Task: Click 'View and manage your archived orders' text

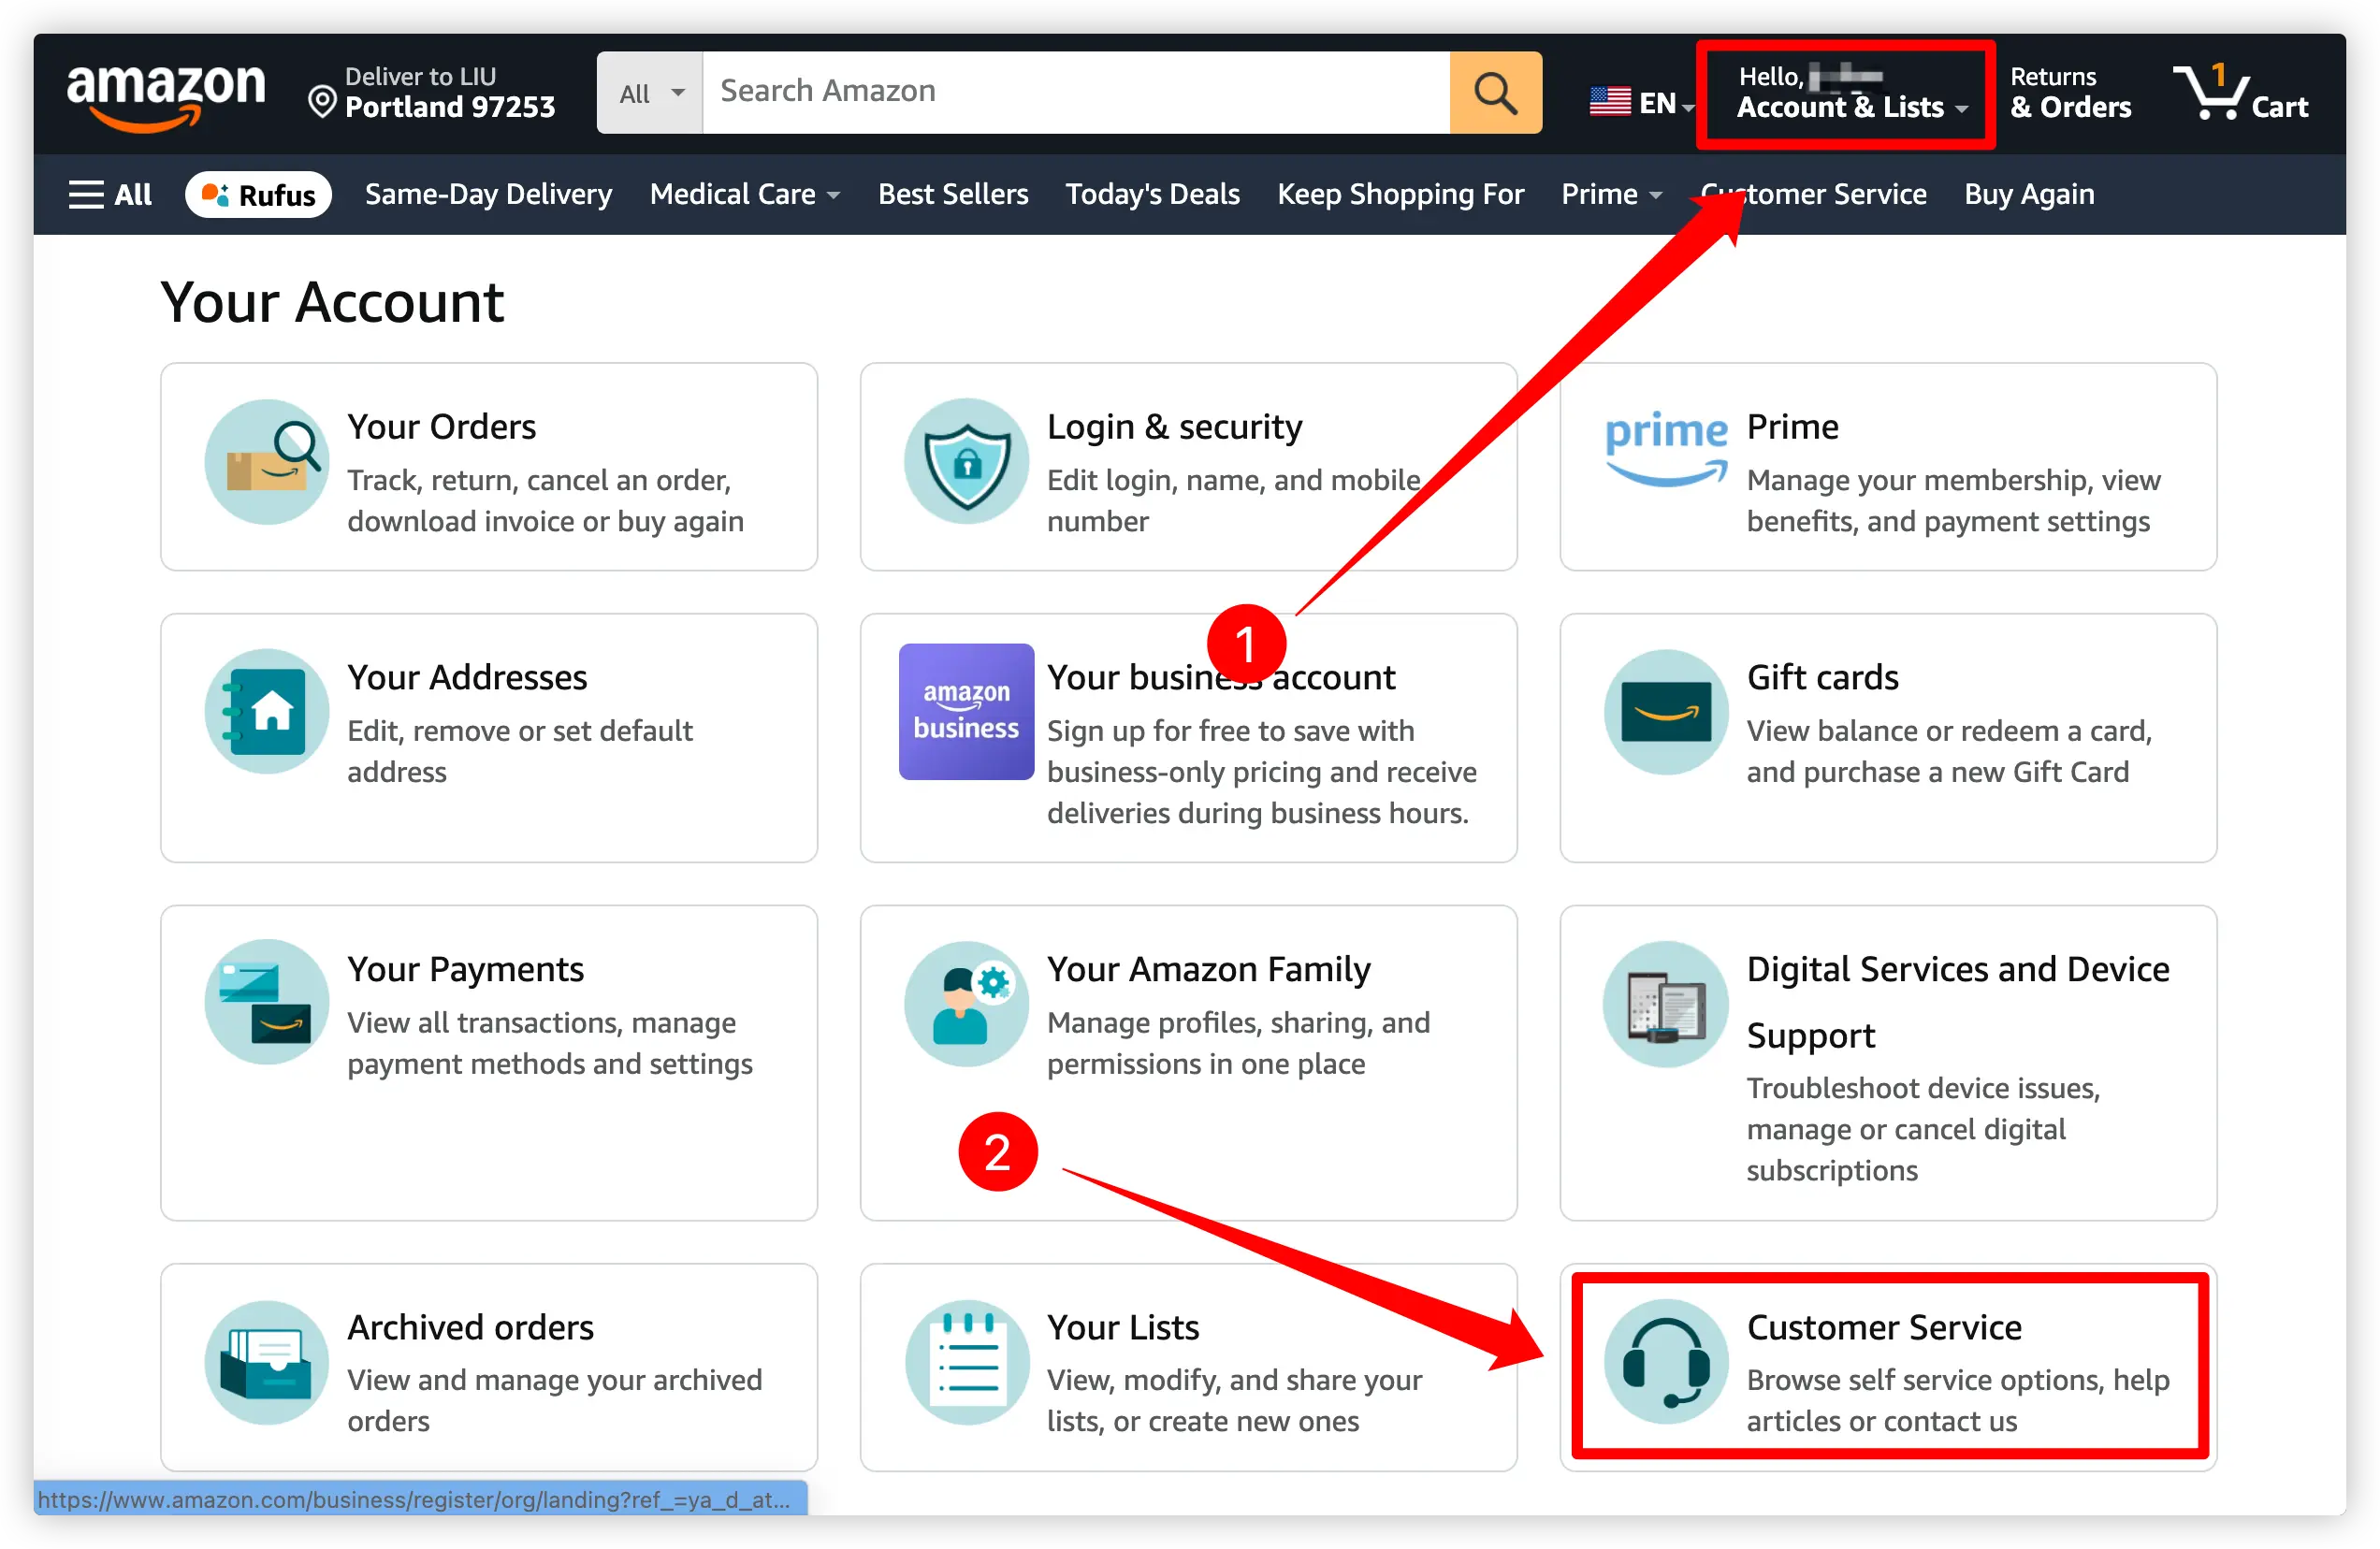Action: (x=554, y=1400)
